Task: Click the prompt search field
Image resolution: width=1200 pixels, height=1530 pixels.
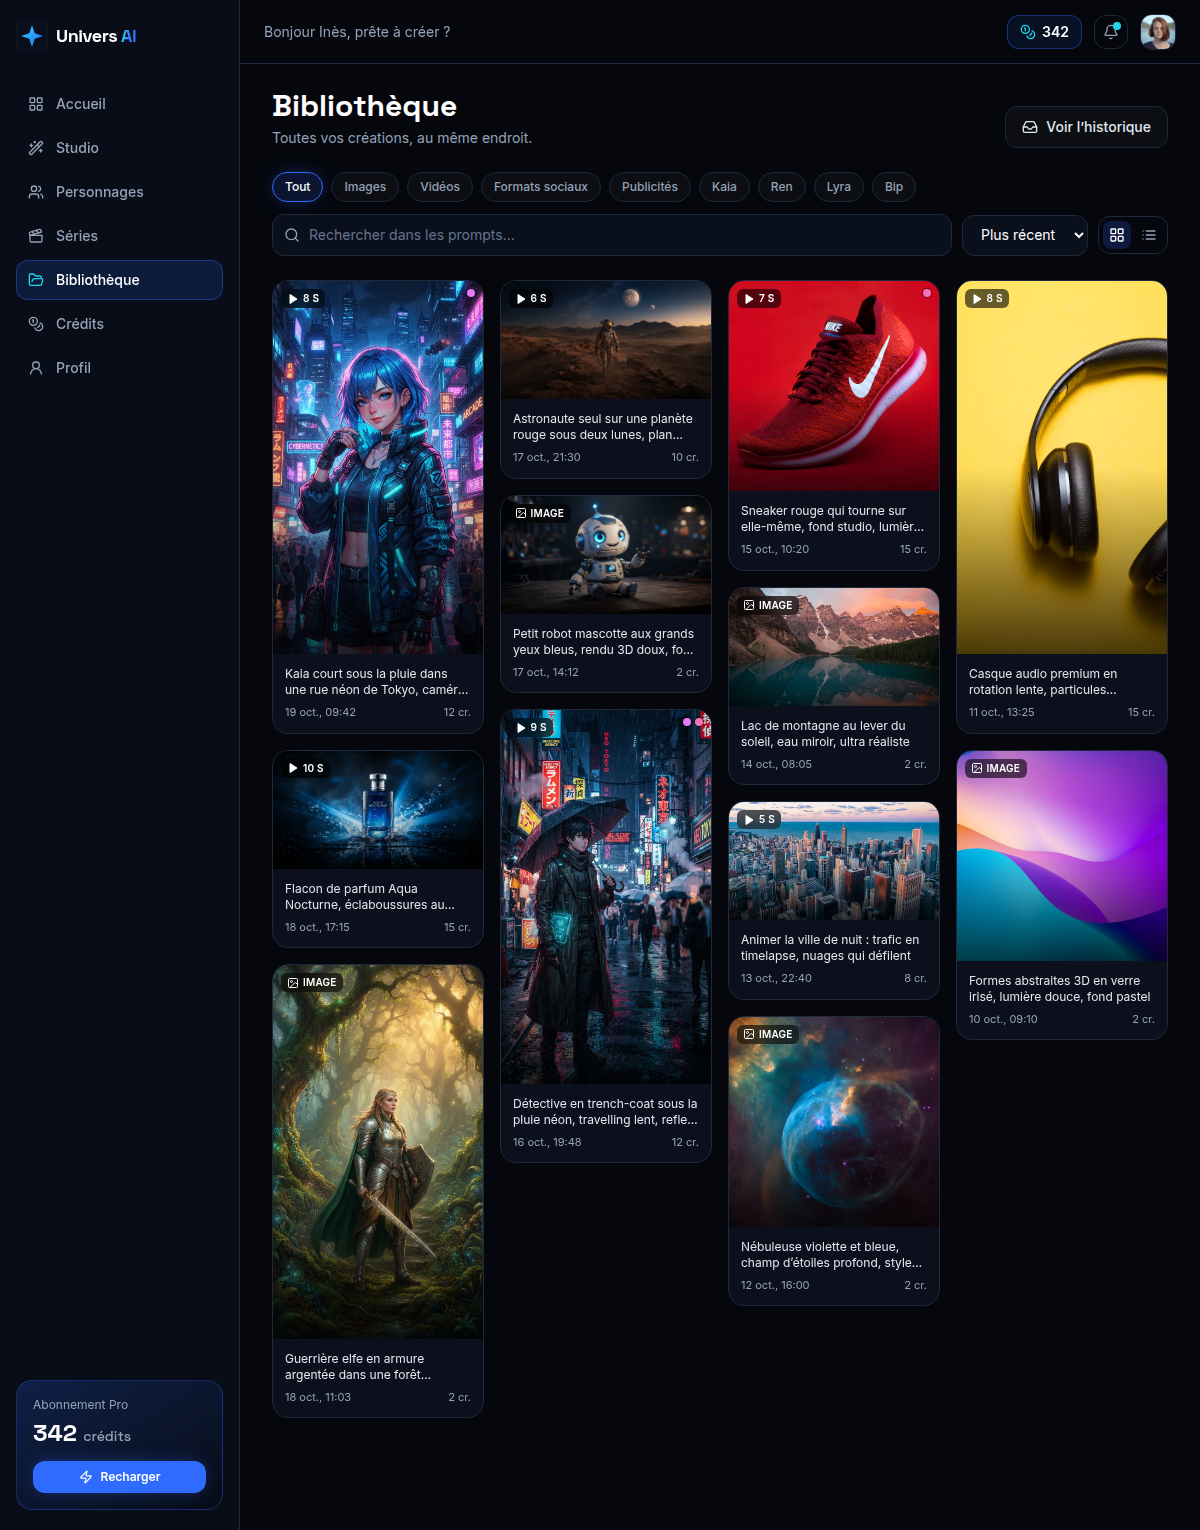Action: click(x=612, y=235)
